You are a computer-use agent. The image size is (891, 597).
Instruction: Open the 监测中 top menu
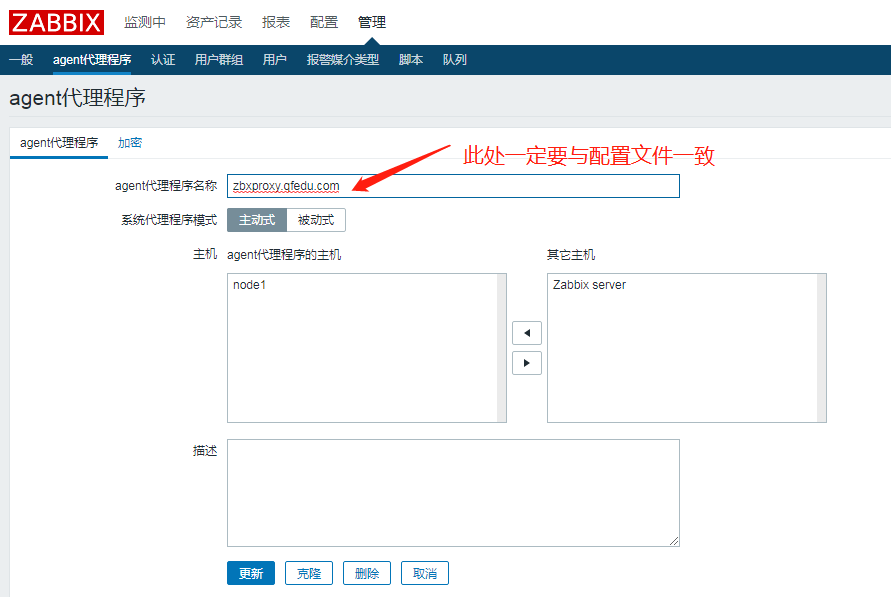145,22
